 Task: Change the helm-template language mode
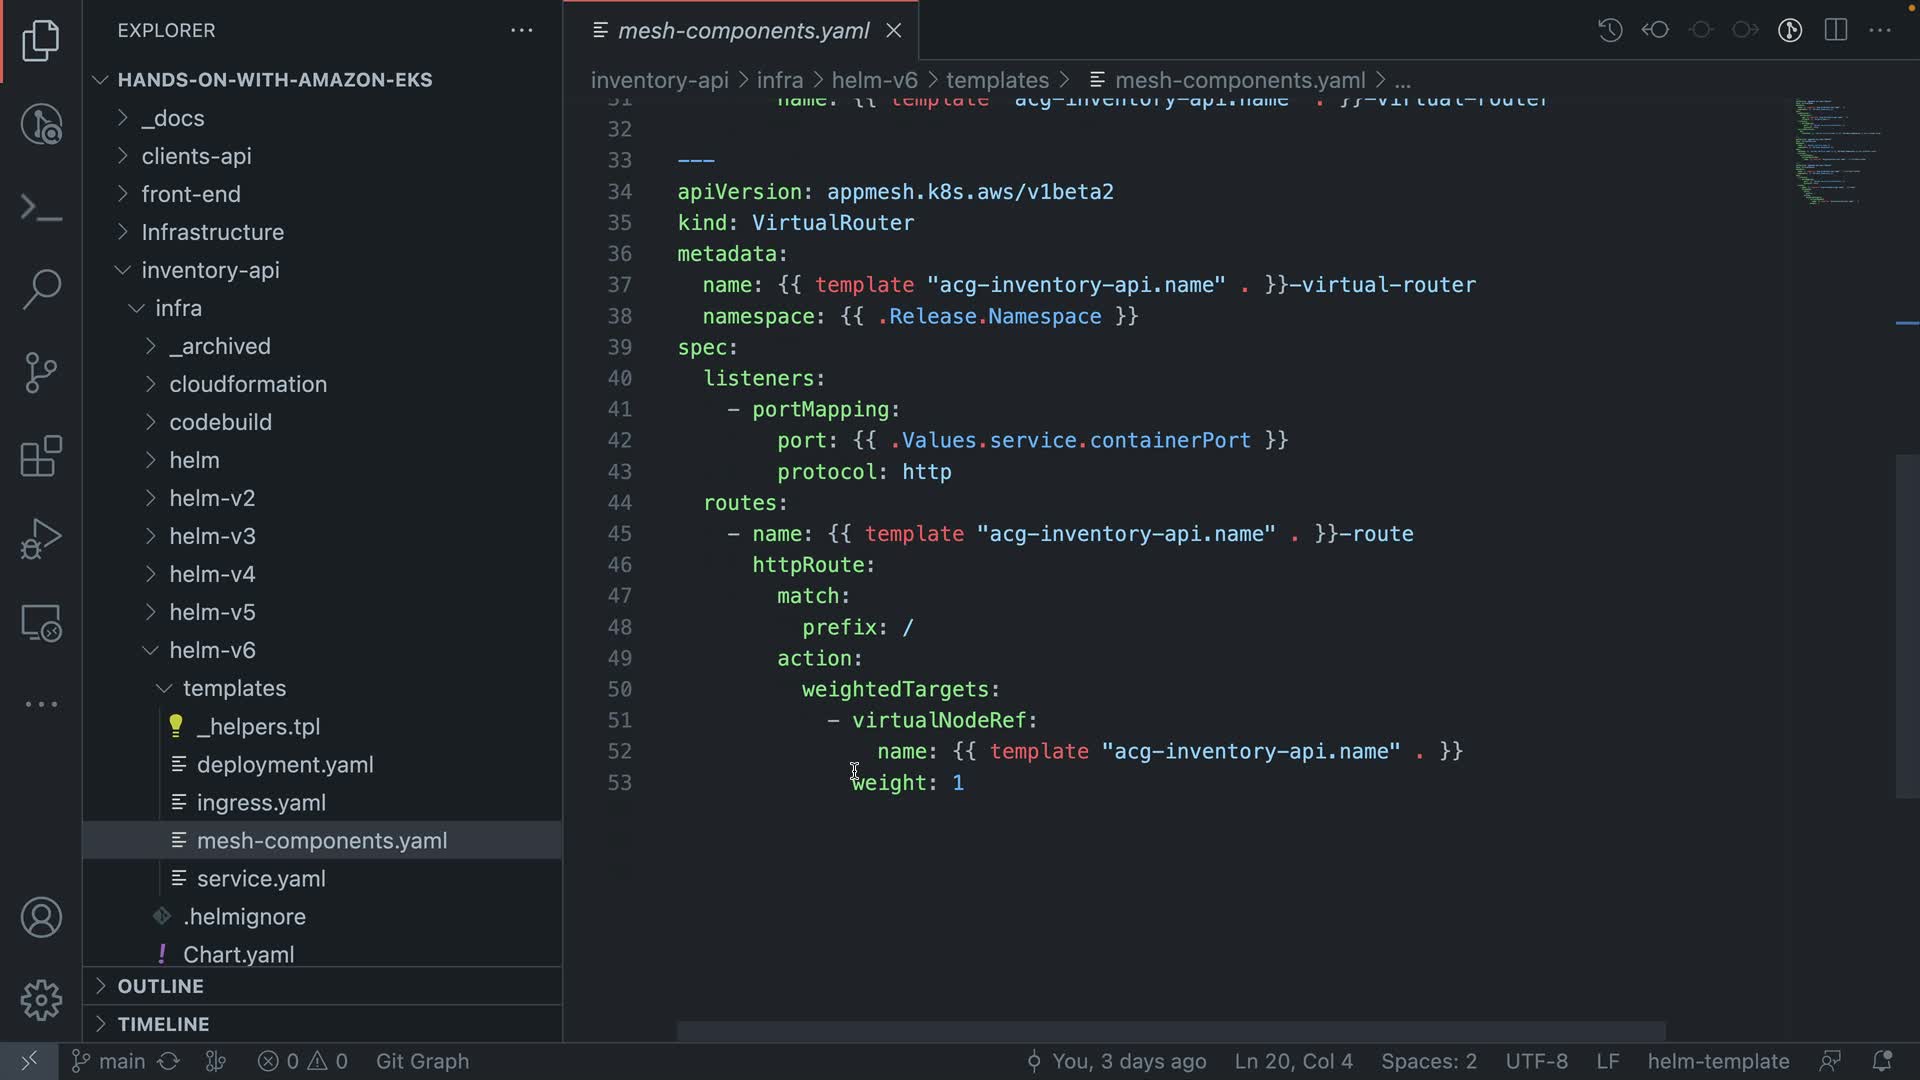click(x=1718, y=1061)
